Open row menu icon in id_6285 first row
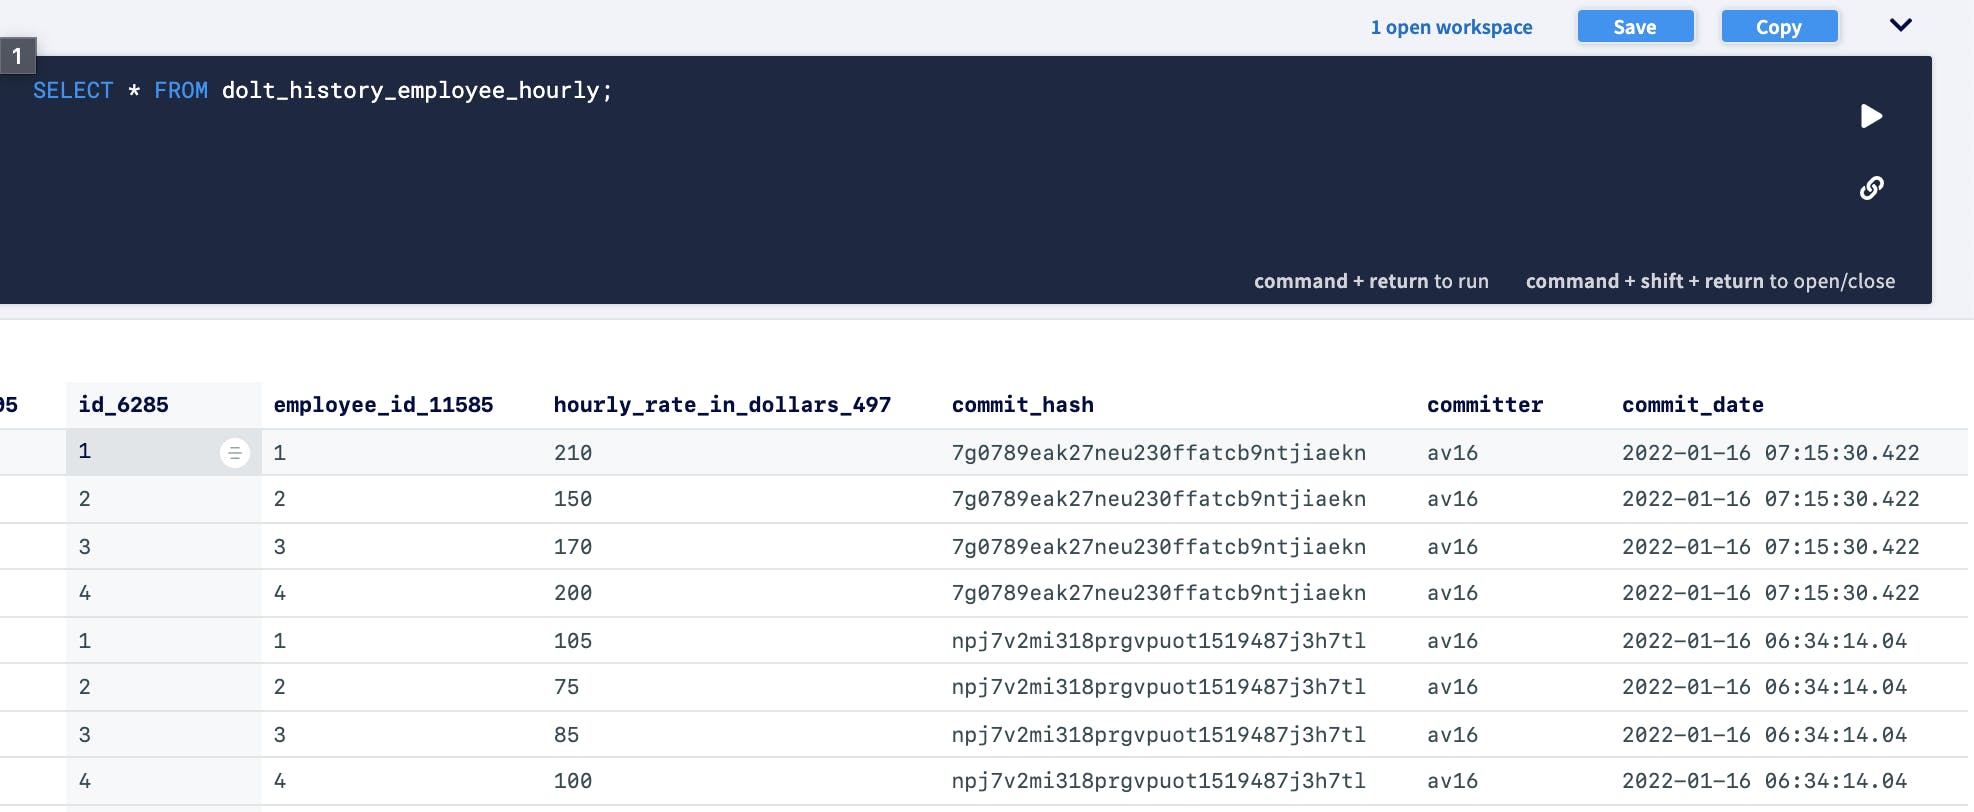The height and width of the screenshot is (812, 1974). tap(234, 453)
